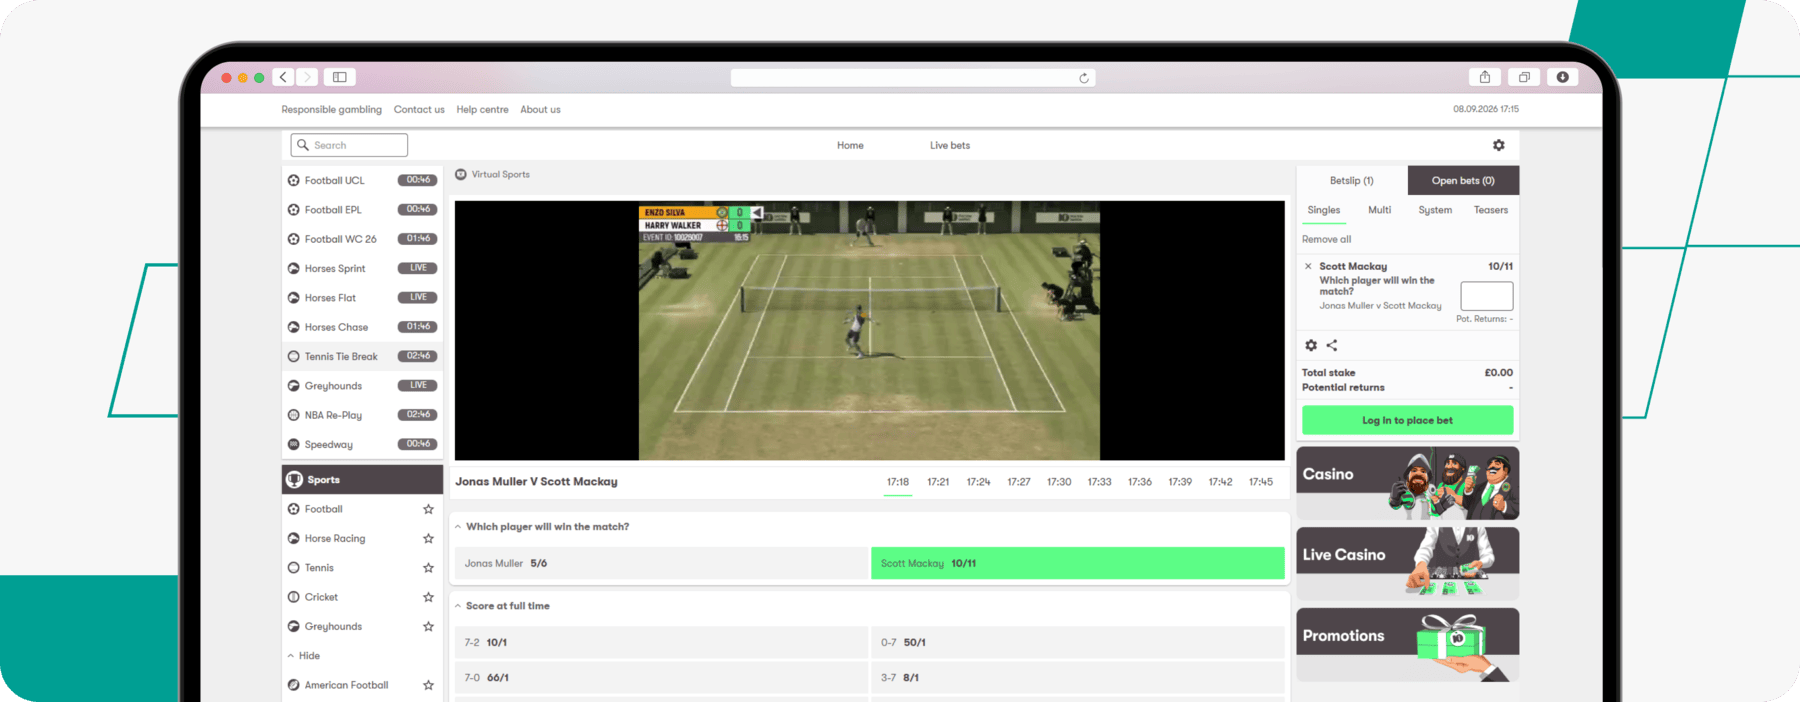Favorite Tennis with star
Image resolution: width=1800 pixels, height=702 pixels.
click(x=429, y=568)
